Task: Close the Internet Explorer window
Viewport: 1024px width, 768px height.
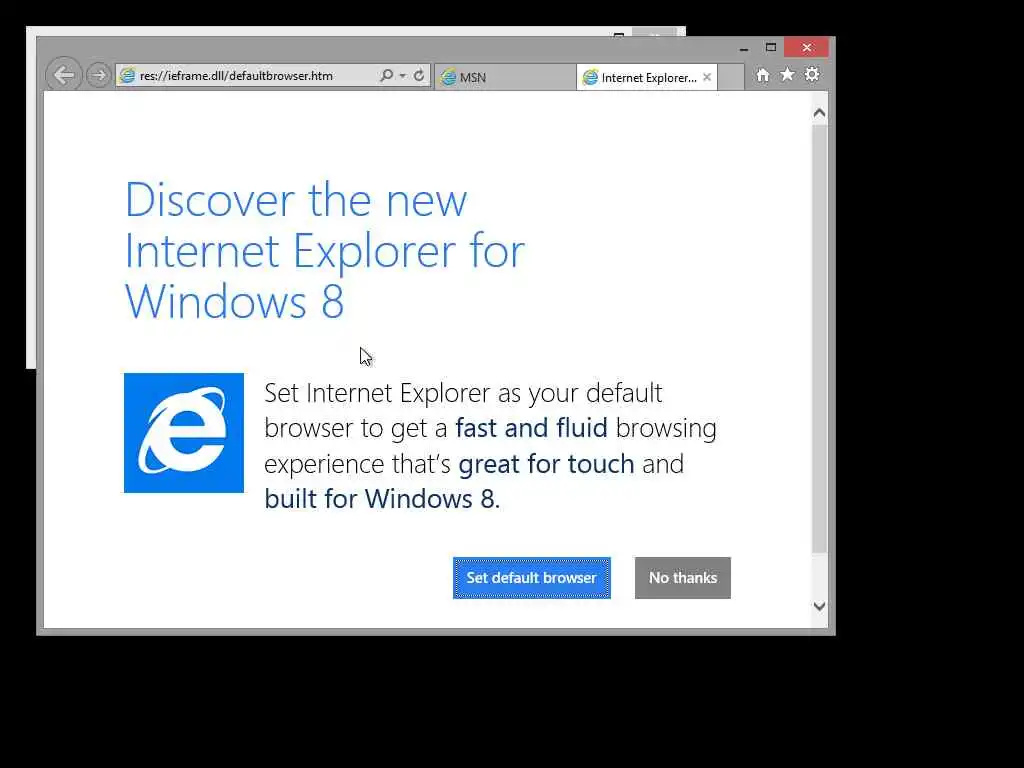Action: pos(807,48)
